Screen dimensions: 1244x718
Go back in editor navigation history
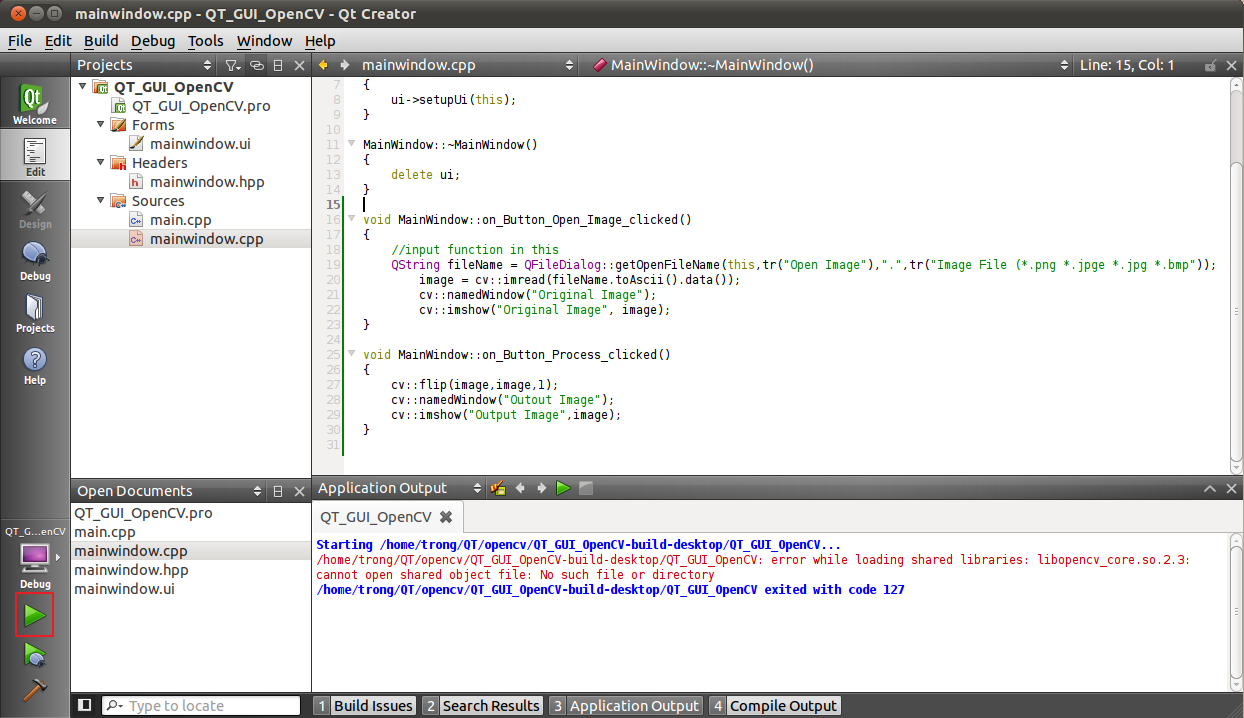point(323,65)
